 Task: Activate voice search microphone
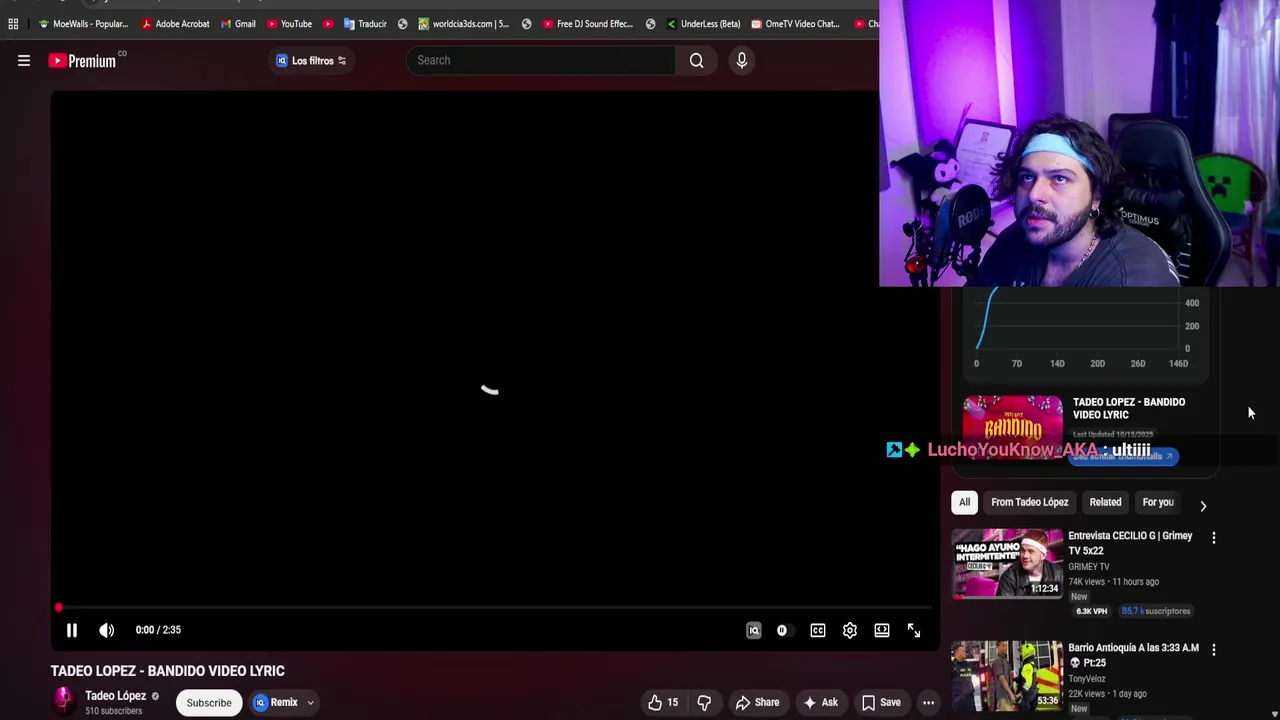[741, 60]
